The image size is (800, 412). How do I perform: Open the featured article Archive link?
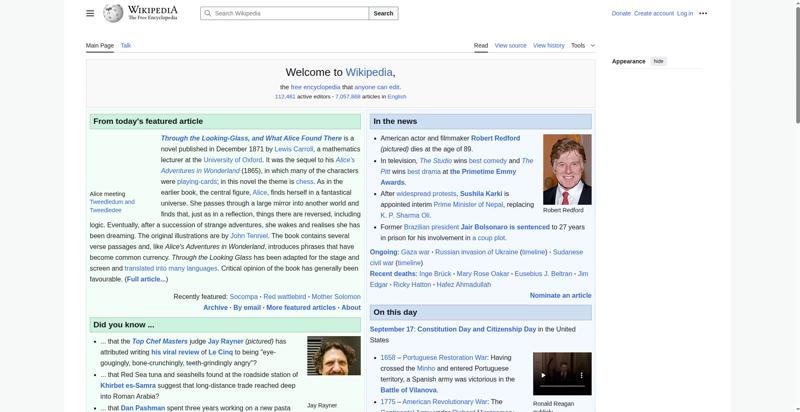click(x=215, y=307)
